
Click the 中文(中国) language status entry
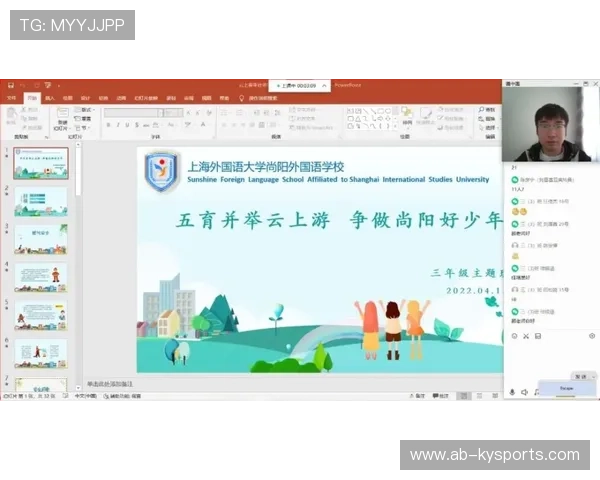(86, 396)
